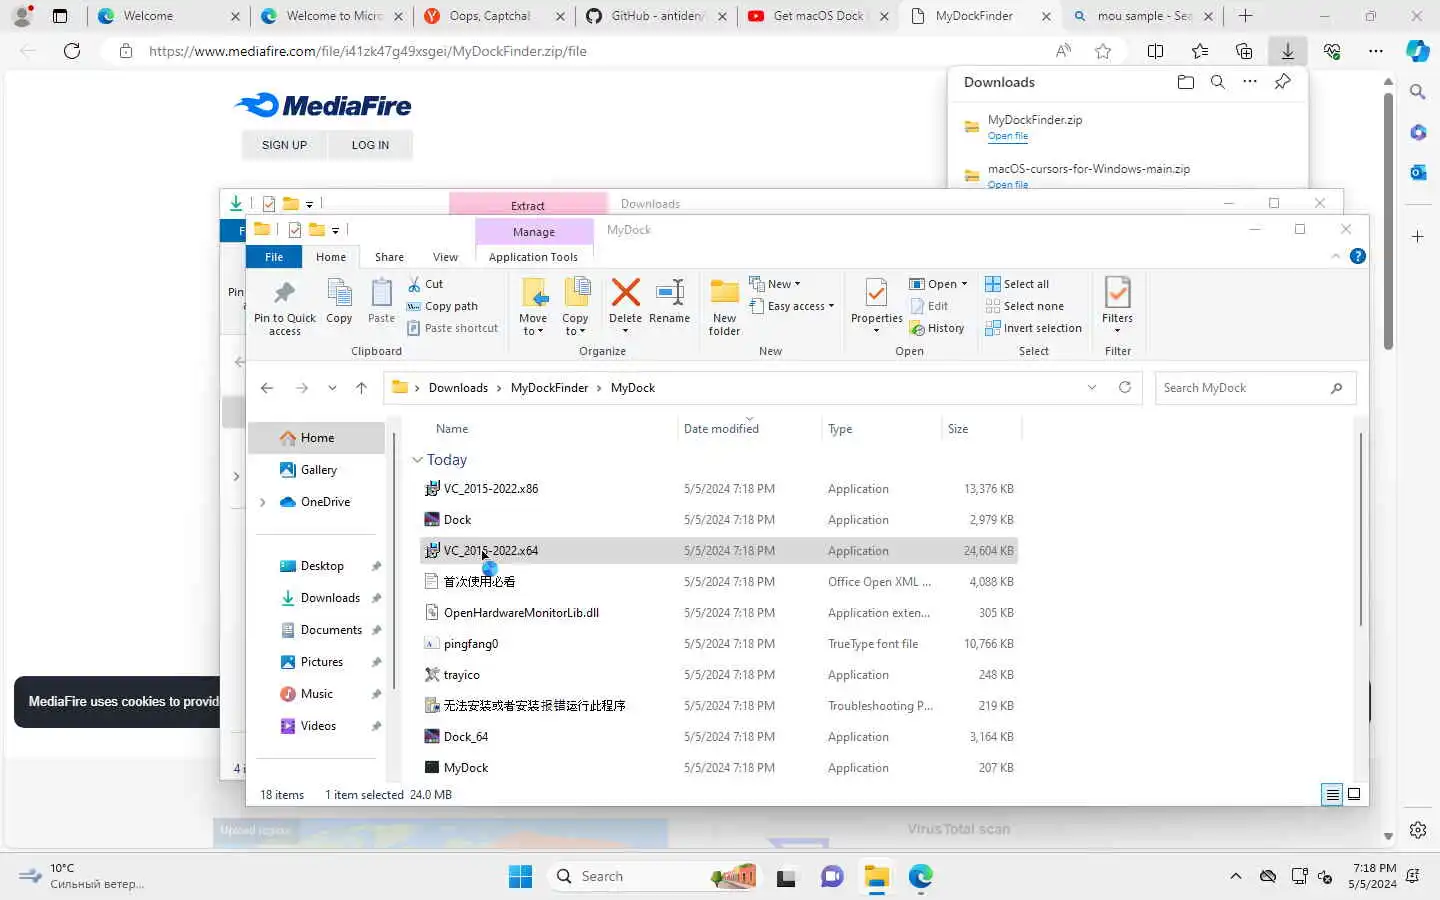Screen dimensions: 1440x900
Task: Switch to GitHub browser tab
Action: (655, 16)
